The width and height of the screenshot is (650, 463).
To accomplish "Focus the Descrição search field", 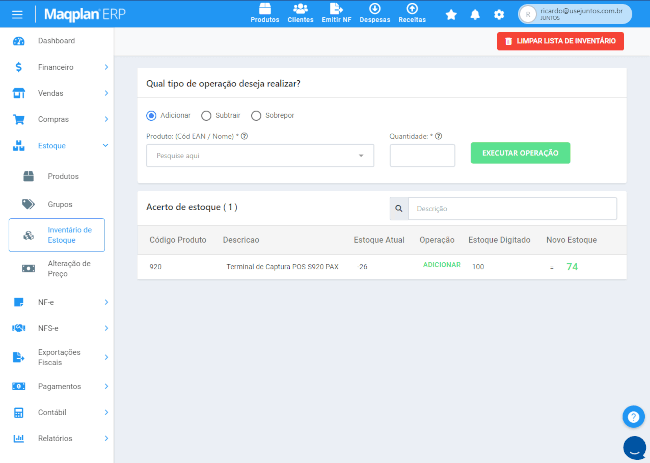I will click(512, 208).
